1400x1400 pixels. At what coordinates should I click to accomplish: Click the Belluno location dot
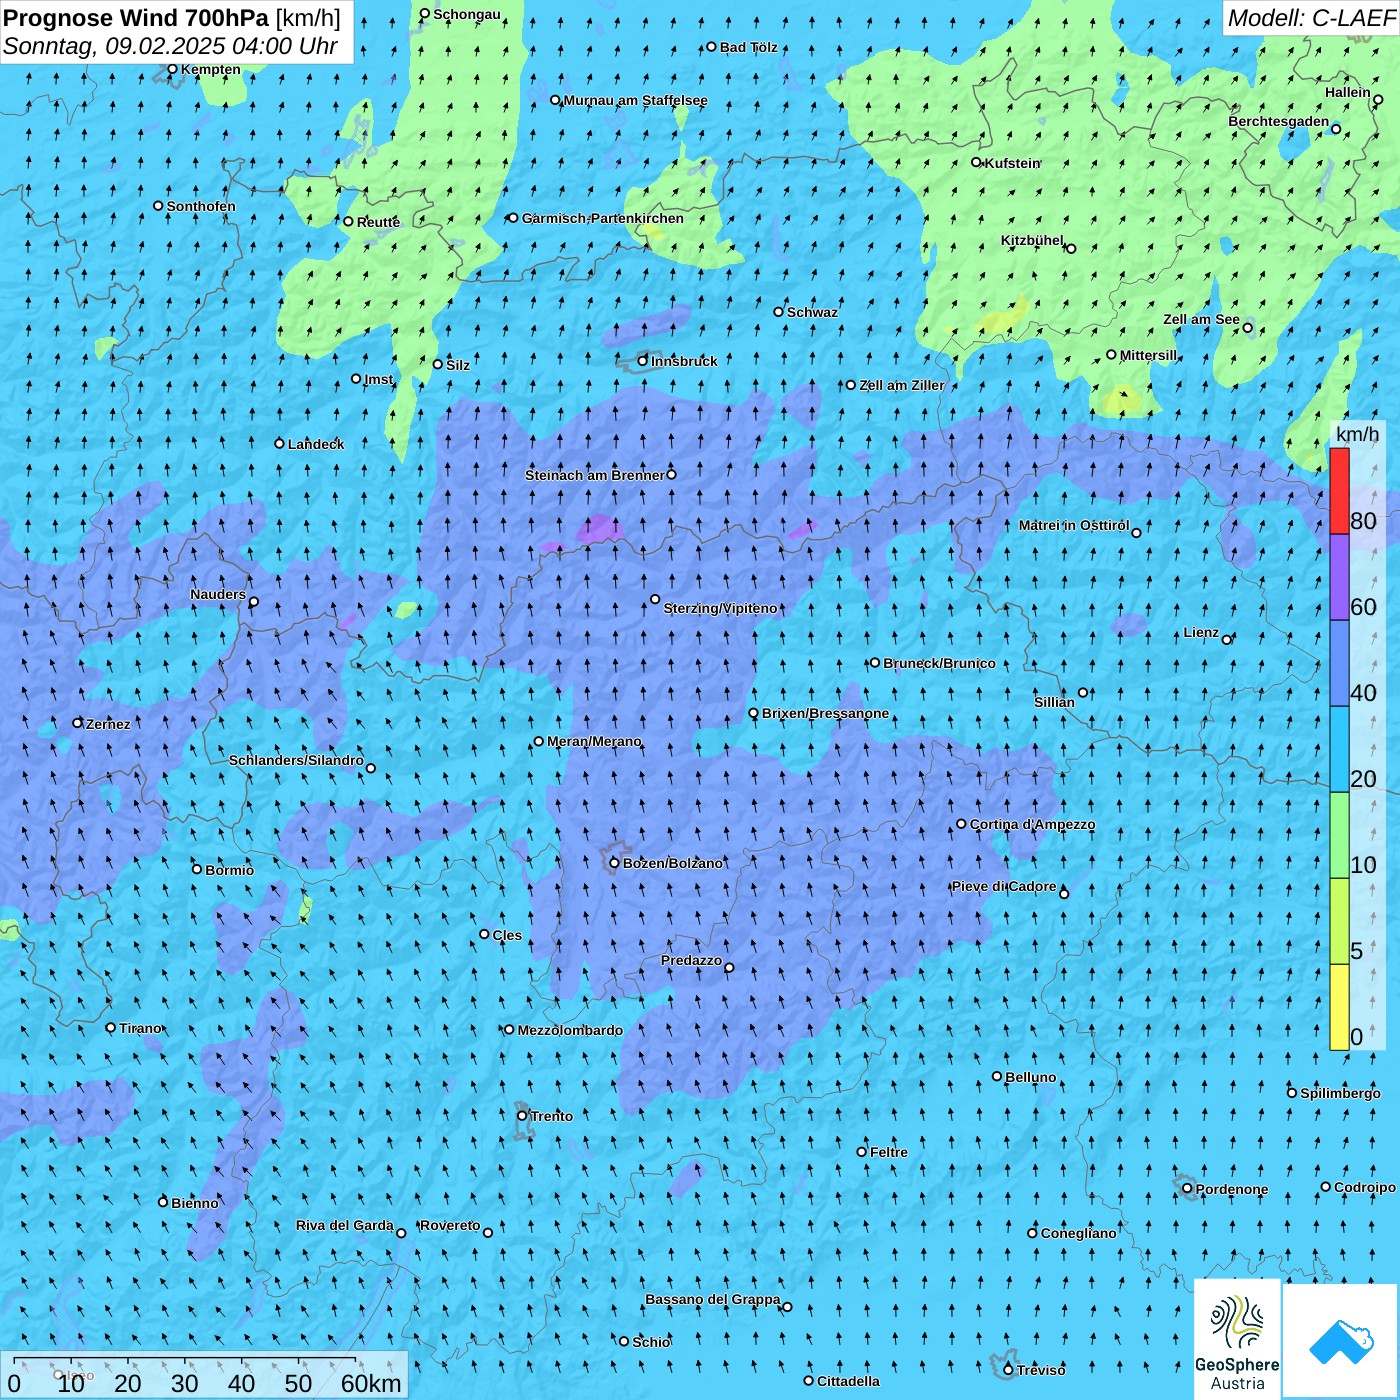pyautogui.click(x=997, y=1076)
